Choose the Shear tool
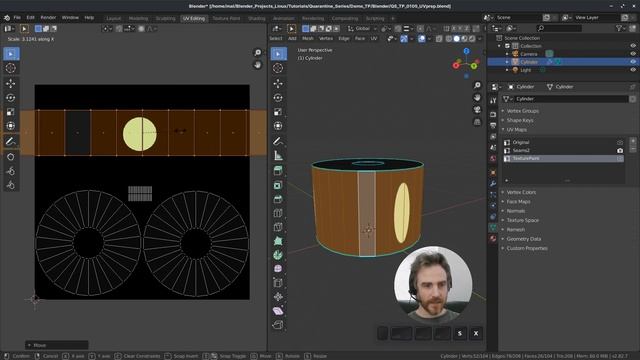640x360 pixels. [x=278, y=311]
